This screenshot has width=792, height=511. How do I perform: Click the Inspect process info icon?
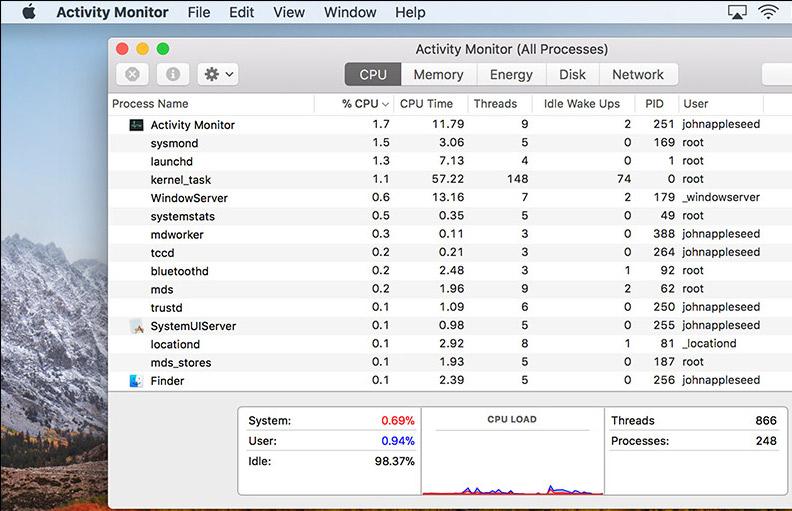(173, 74)
